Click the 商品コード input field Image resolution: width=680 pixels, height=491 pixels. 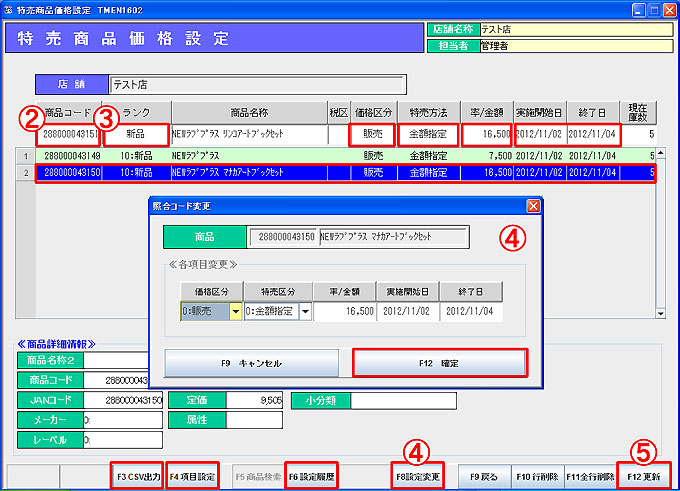coord(68,134)
